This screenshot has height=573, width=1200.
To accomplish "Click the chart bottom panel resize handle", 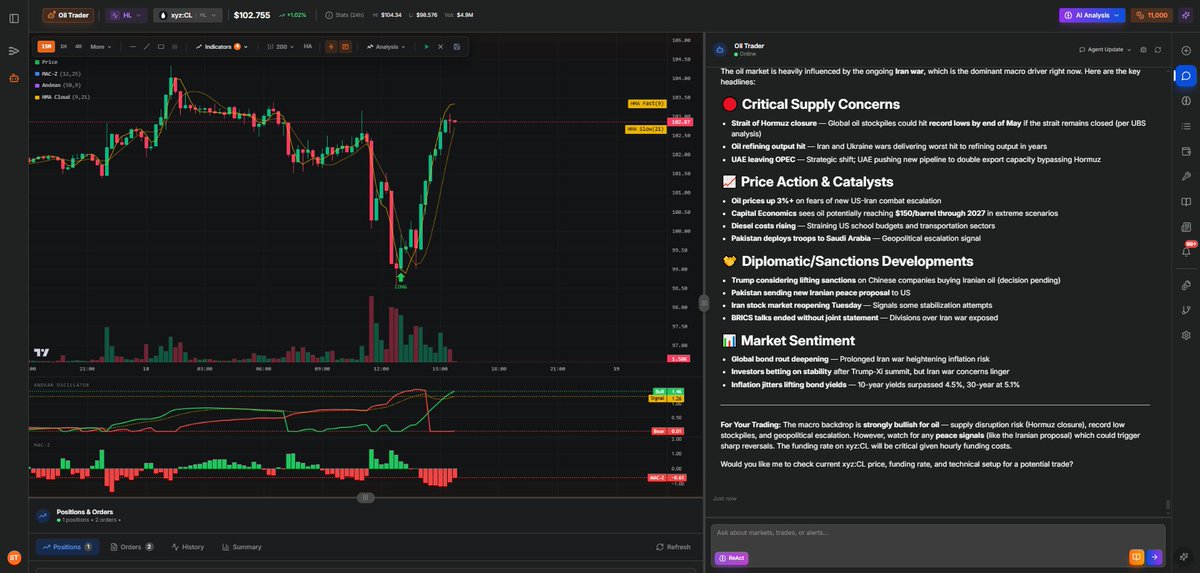I will [x=365, y=497].
